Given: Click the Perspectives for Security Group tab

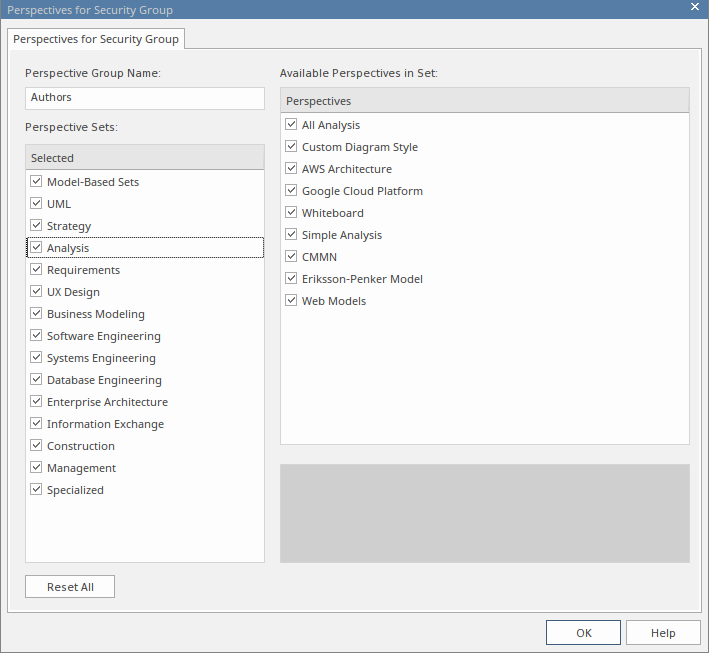Looking at the screenshot, I should [96, 39].
